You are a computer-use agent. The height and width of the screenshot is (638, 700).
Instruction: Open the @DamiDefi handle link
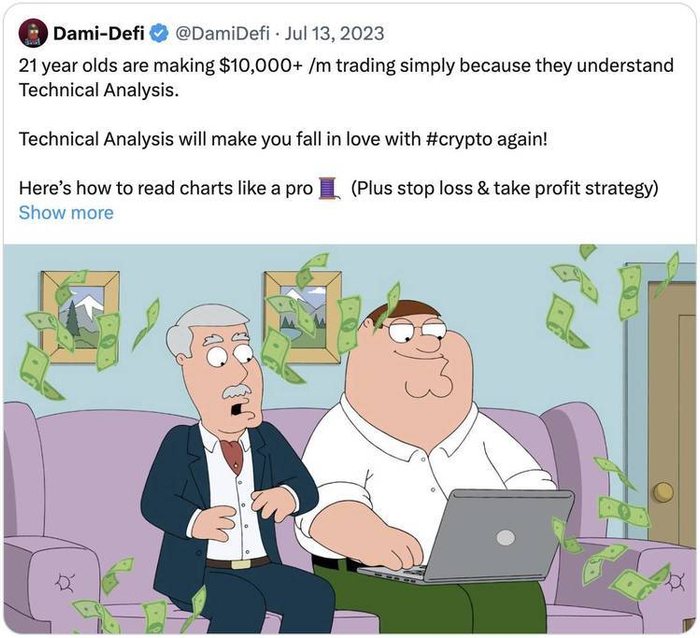(x=222, y=33)
